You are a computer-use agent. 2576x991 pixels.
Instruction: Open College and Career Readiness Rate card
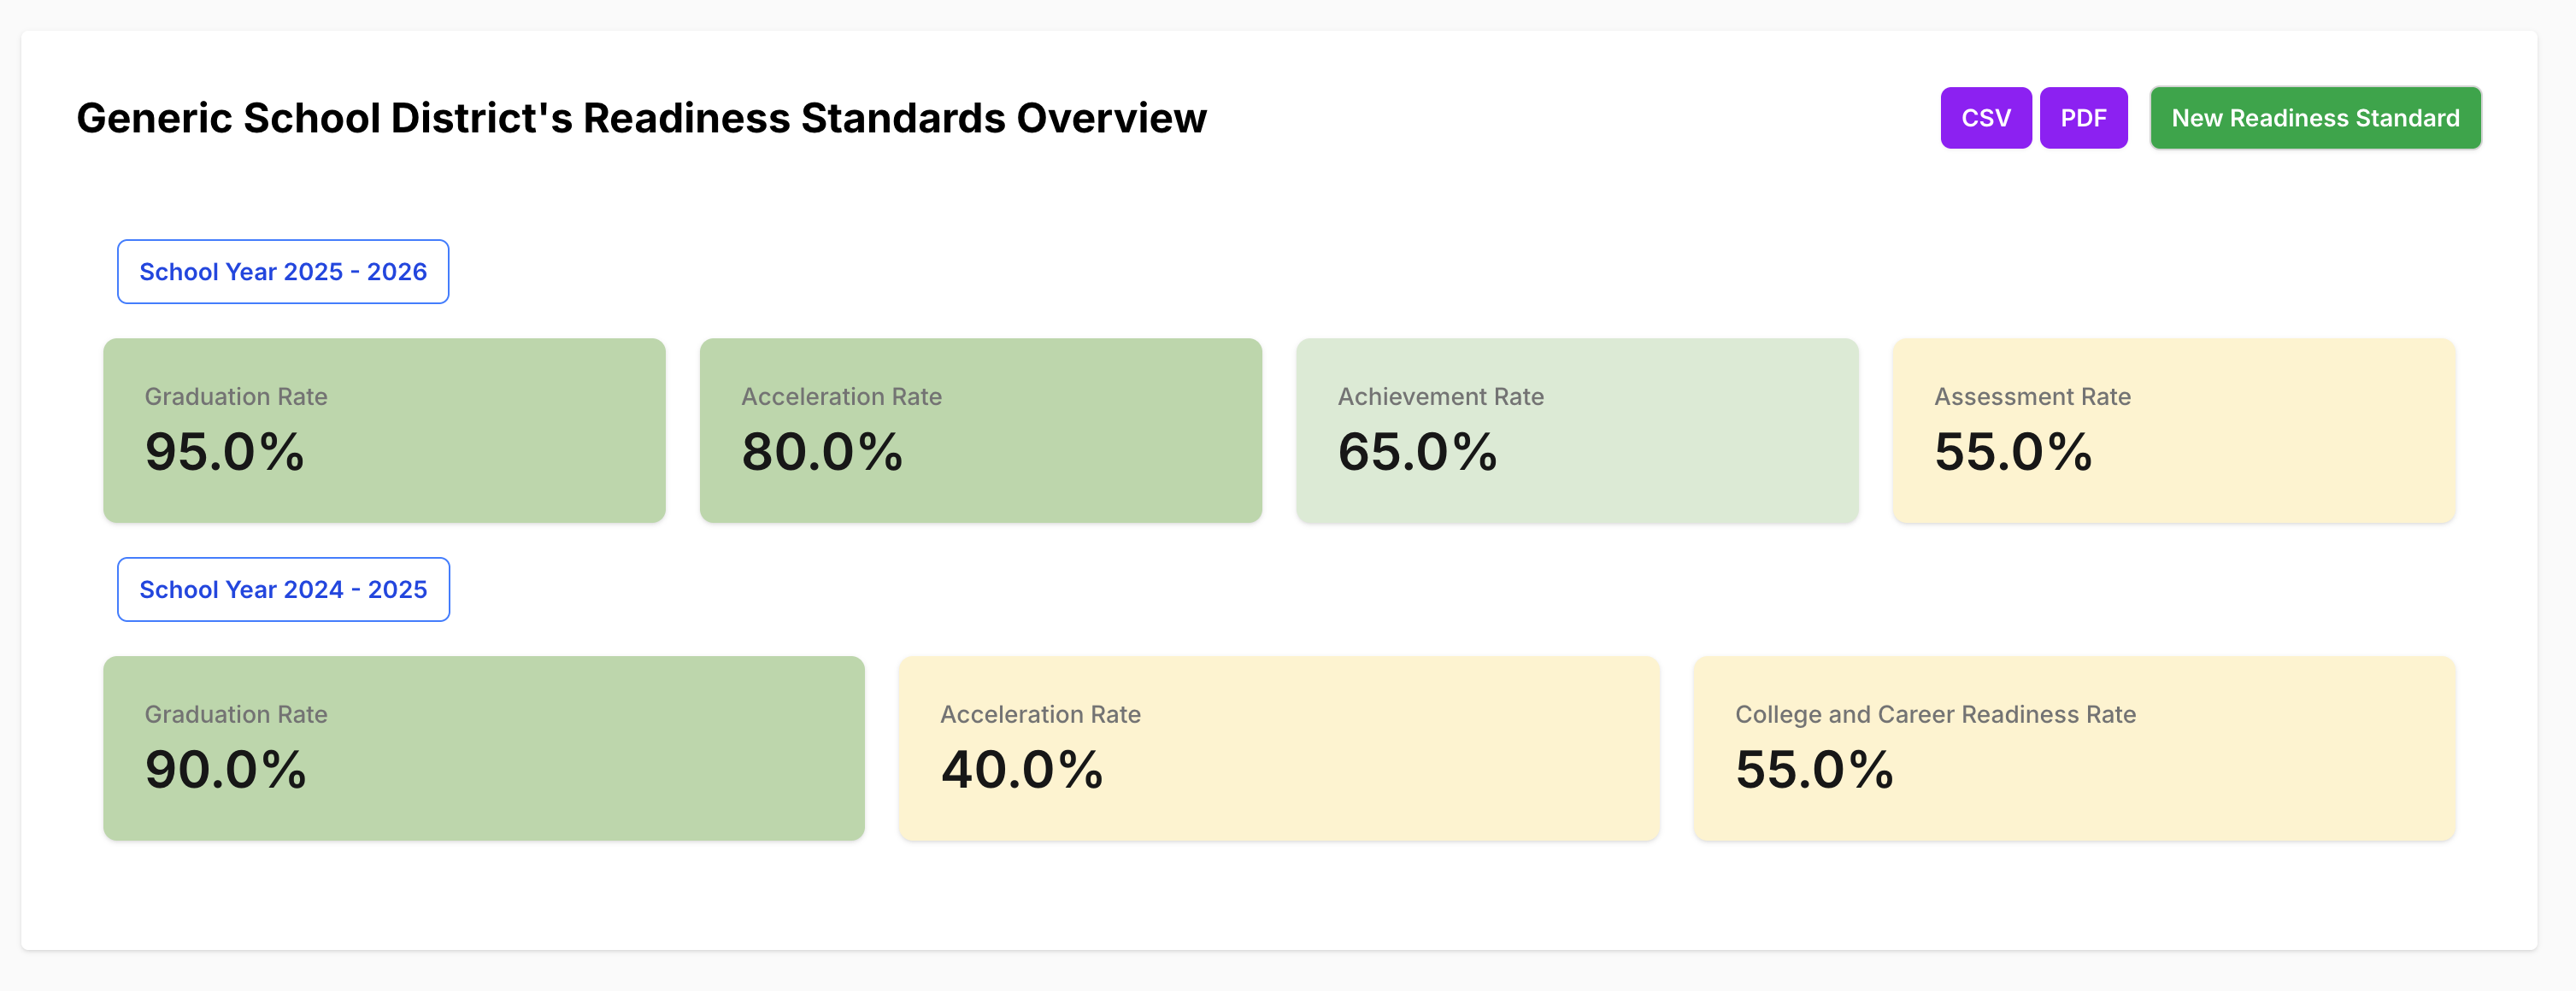click(x=2074, y=748)
